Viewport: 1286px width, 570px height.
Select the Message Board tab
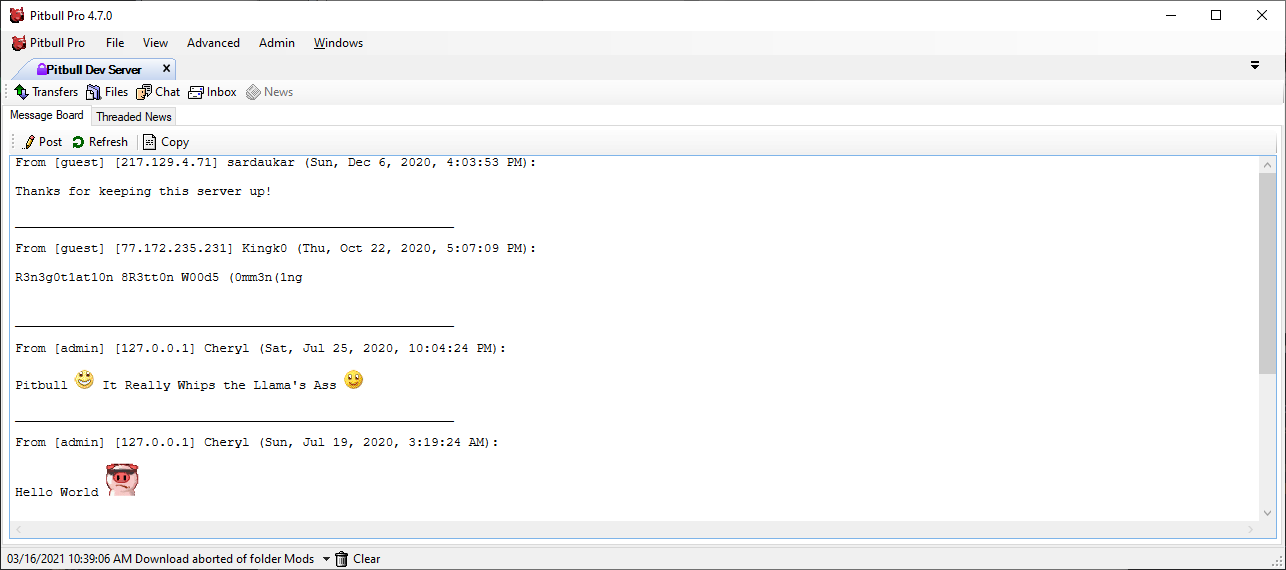47,115
